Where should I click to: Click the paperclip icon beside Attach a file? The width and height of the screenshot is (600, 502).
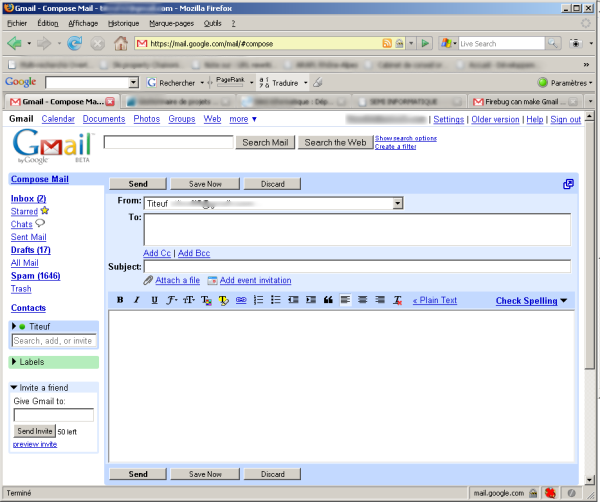pos(148,280)
